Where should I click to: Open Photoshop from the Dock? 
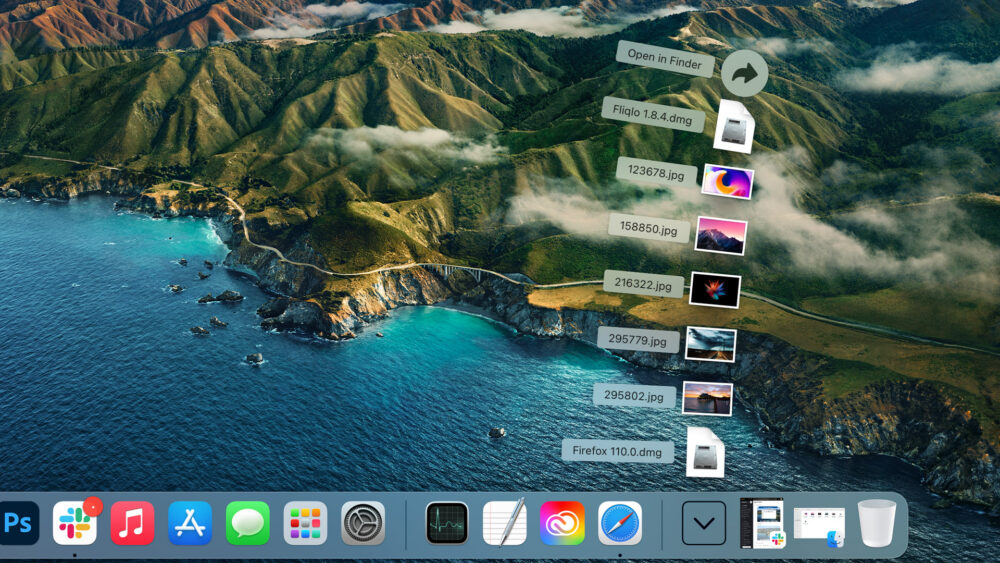(x=19, y=523)
